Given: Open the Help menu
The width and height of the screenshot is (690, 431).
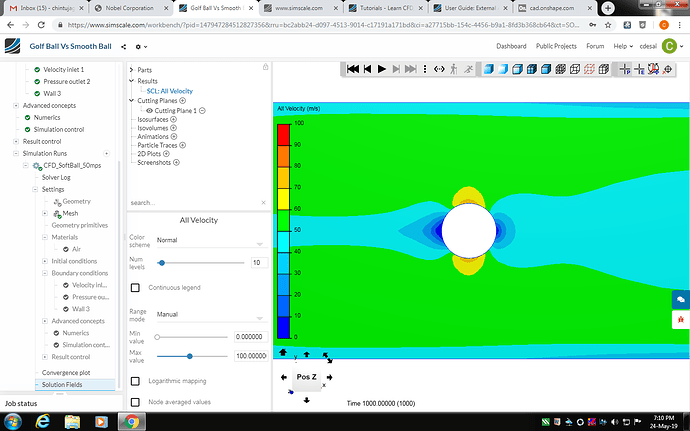Looking at the screenshot, I should point(624,46).
